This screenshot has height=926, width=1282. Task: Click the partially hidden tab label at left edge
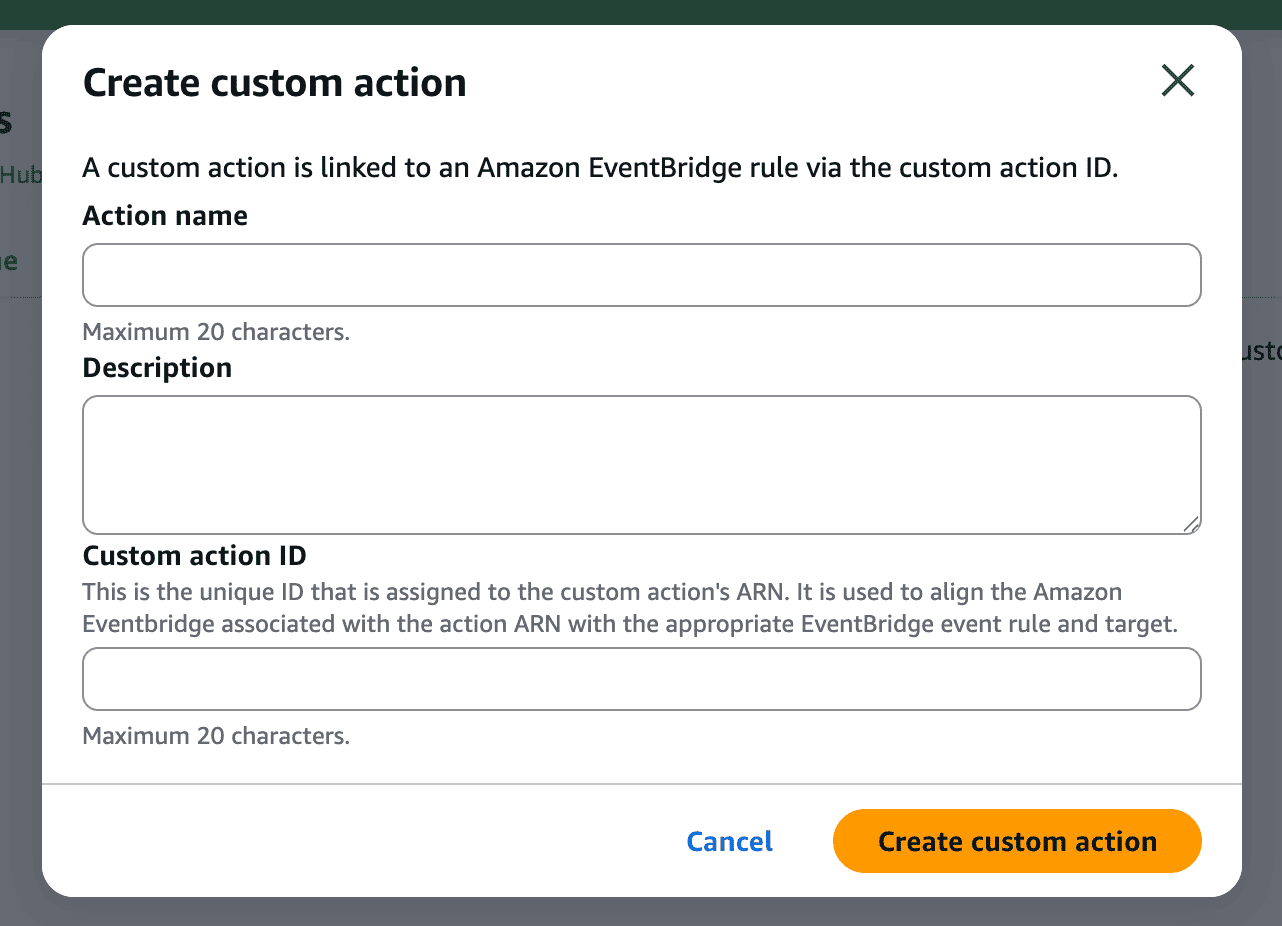pos(9,262)
